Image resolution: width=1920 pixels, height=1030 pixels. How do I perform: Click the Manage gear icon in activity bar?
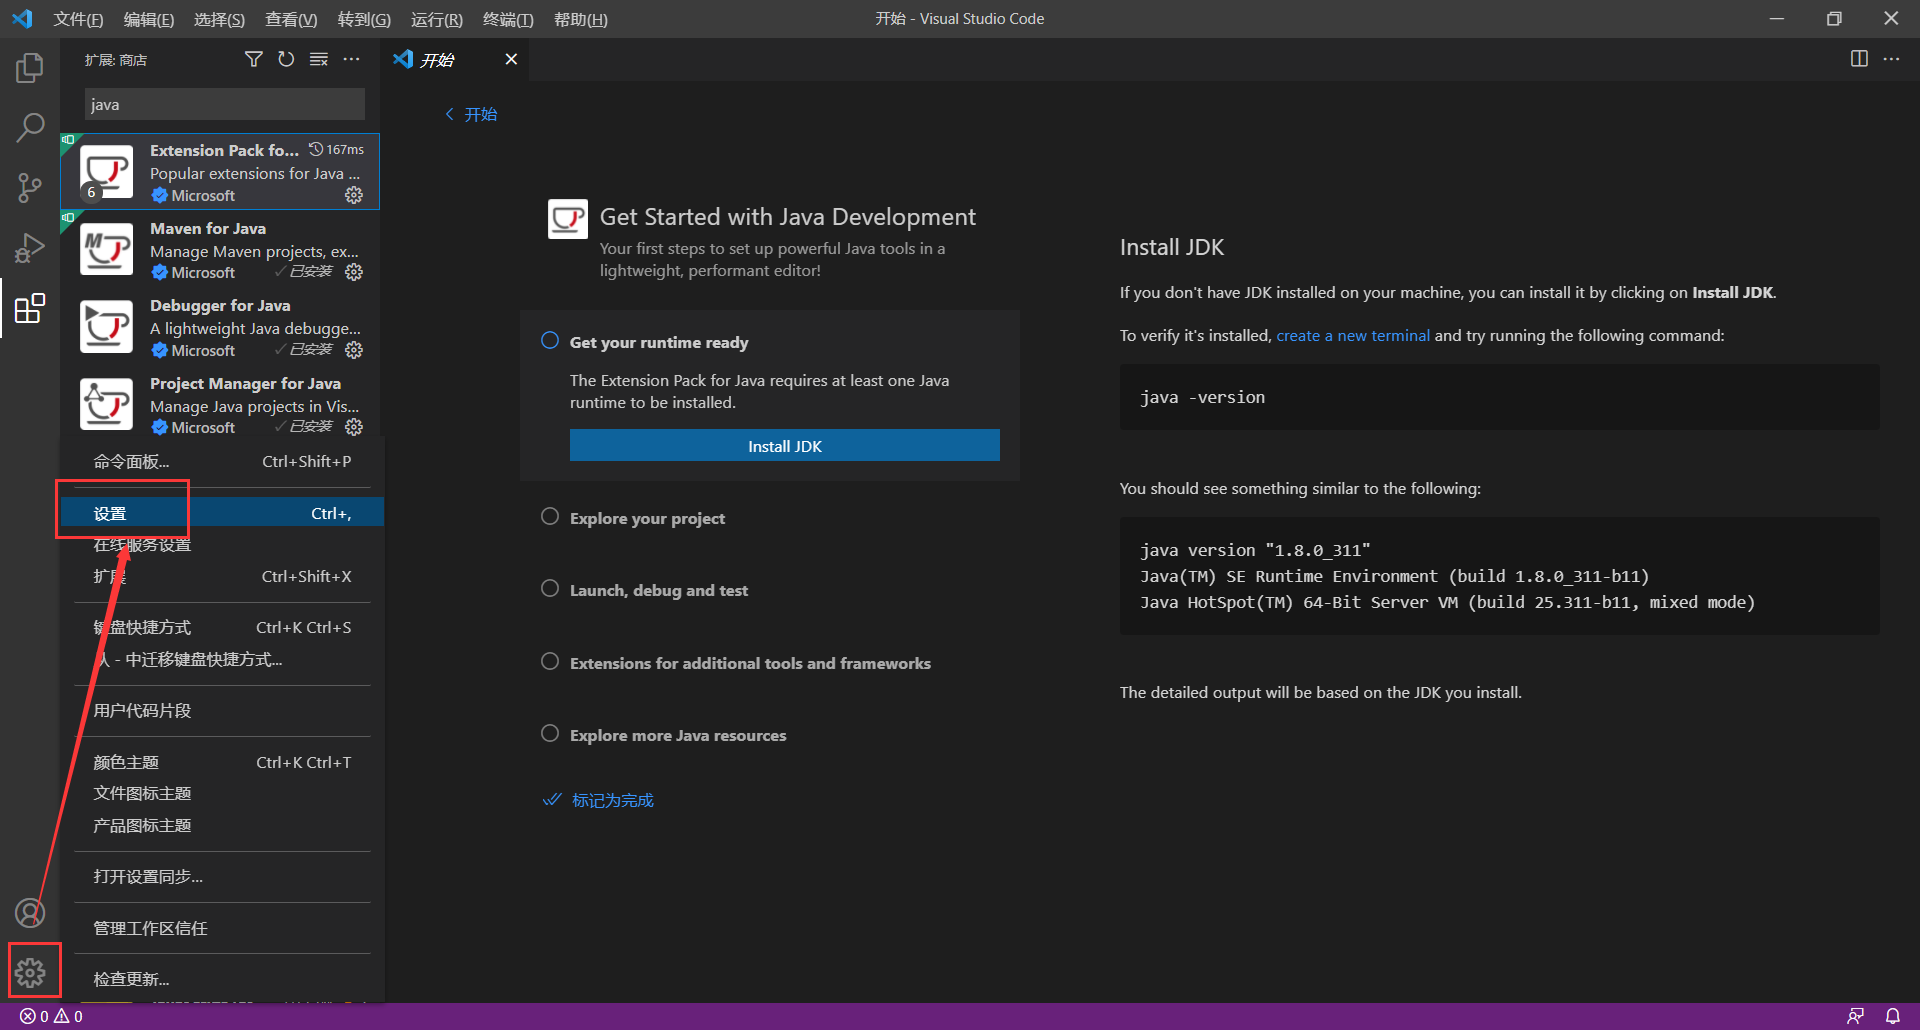(30, 972)
